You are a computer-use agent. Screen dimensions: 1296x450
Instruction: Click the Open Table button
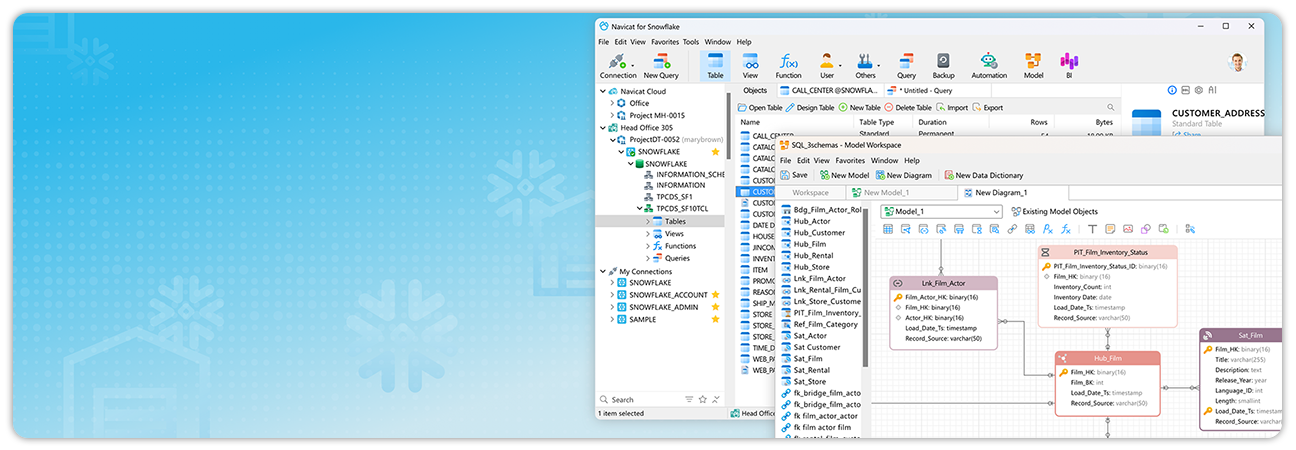click(760, 107)
